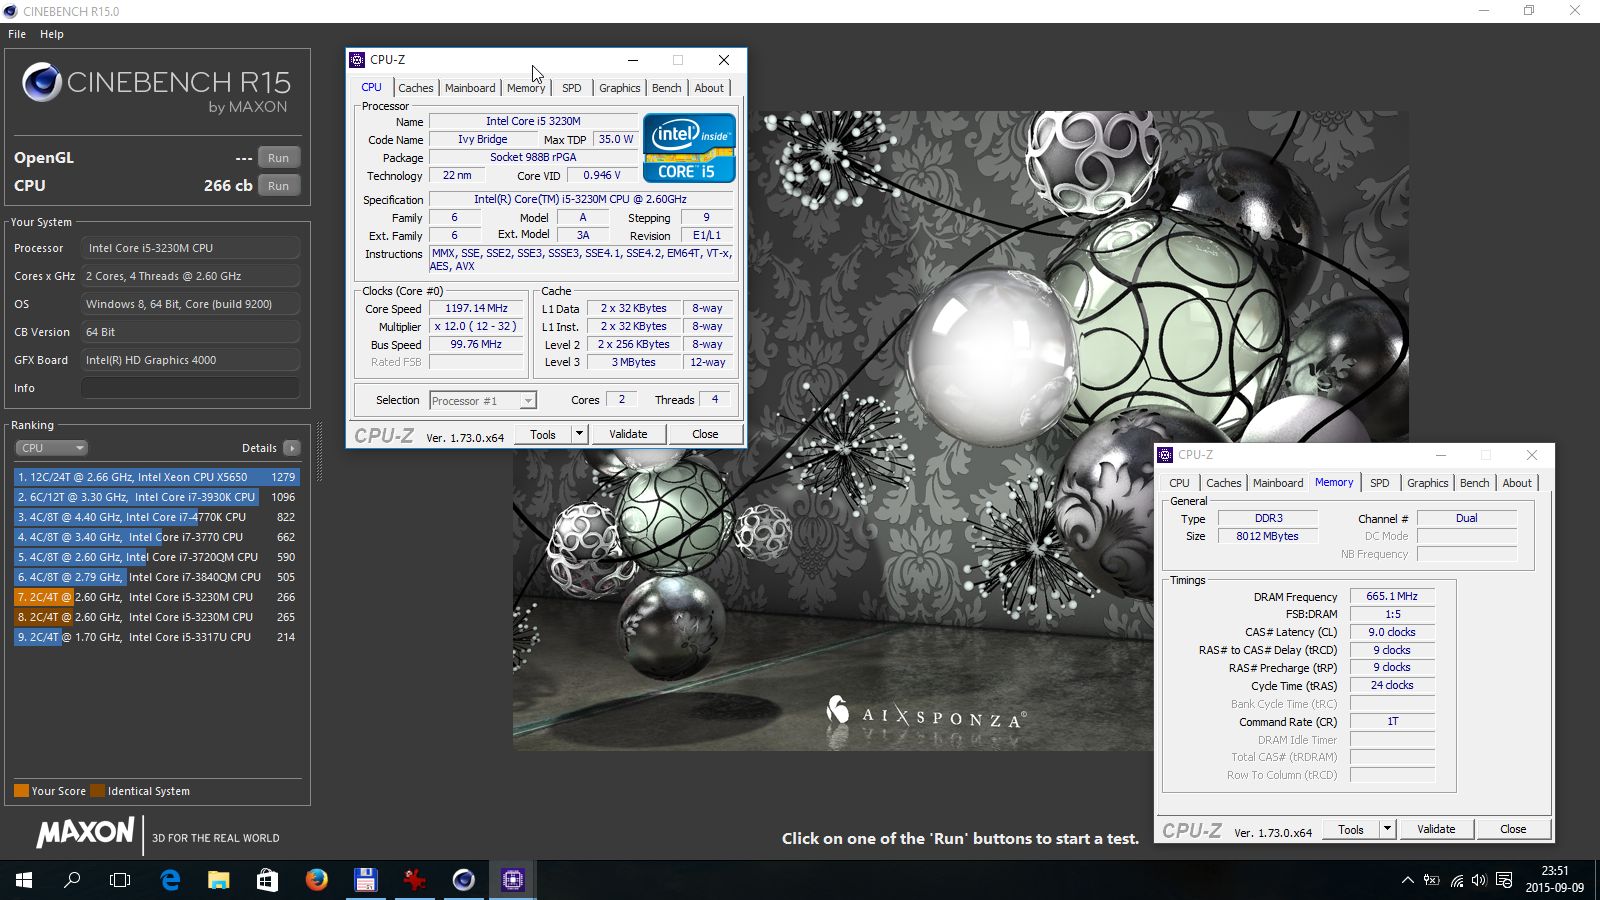Open Graphics tab in front CPU-Z window
Image resolution: width=1600 pixels, height=900 pixels.
click(x=620, y=88)
